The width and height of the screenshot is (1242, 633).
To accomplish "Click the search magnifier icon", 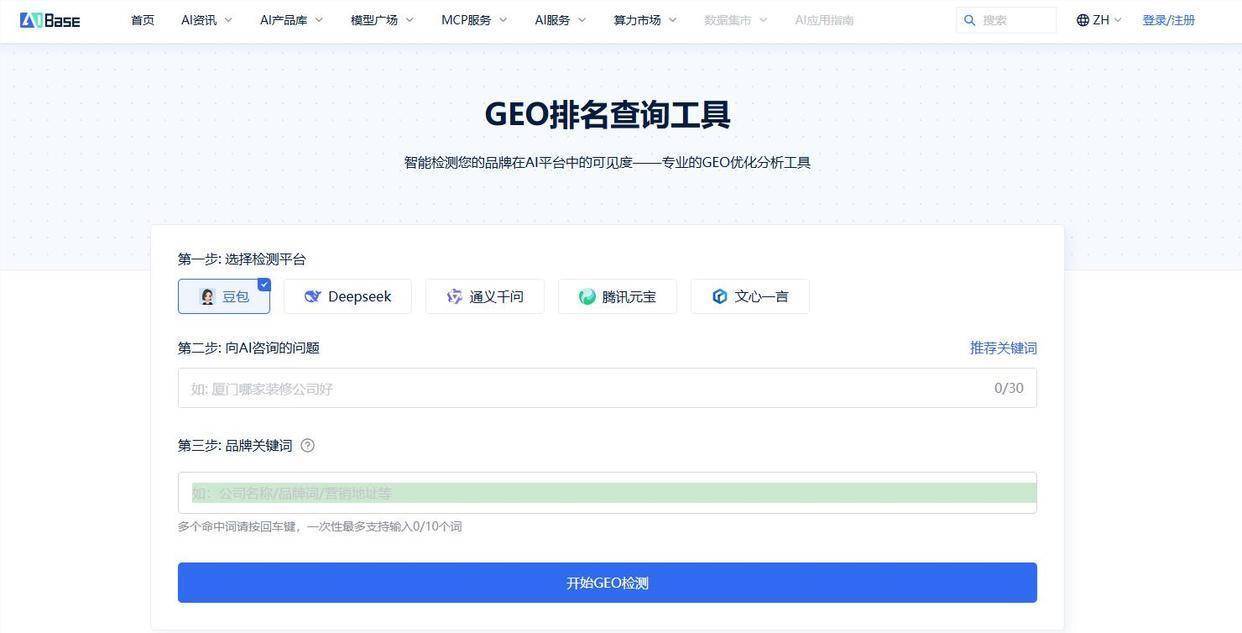I will [x=969, y=20].
